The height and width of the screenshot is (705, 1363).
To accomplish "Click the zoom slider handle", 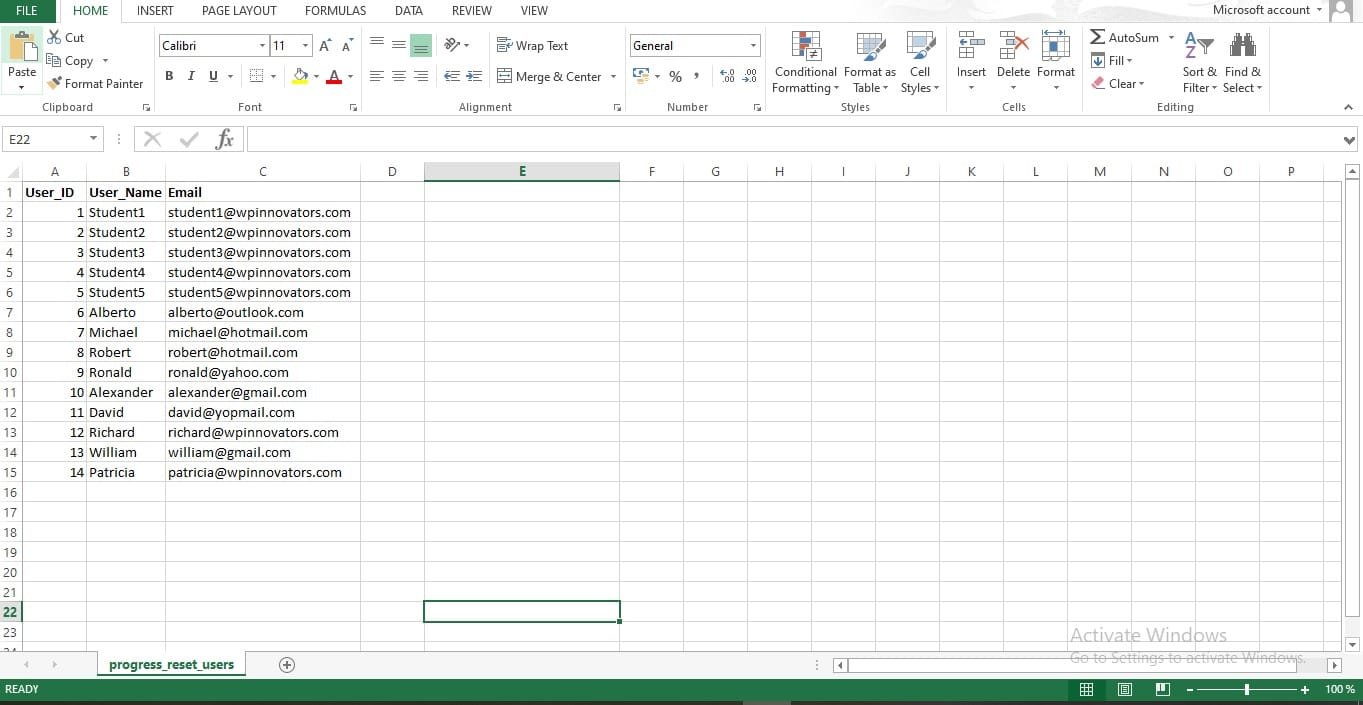I will pyautogui.click(x=1246, y=689).
